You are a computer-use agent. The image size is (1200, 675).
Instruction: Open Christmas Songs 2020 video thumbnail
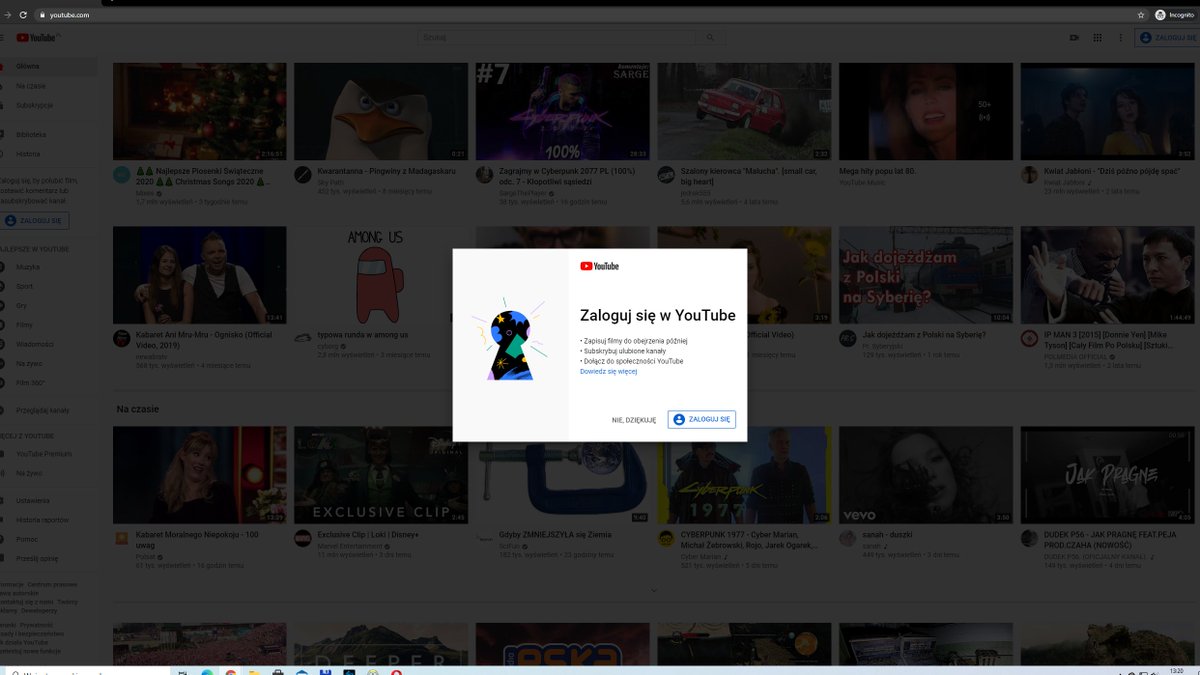click(x=200, y=111)
